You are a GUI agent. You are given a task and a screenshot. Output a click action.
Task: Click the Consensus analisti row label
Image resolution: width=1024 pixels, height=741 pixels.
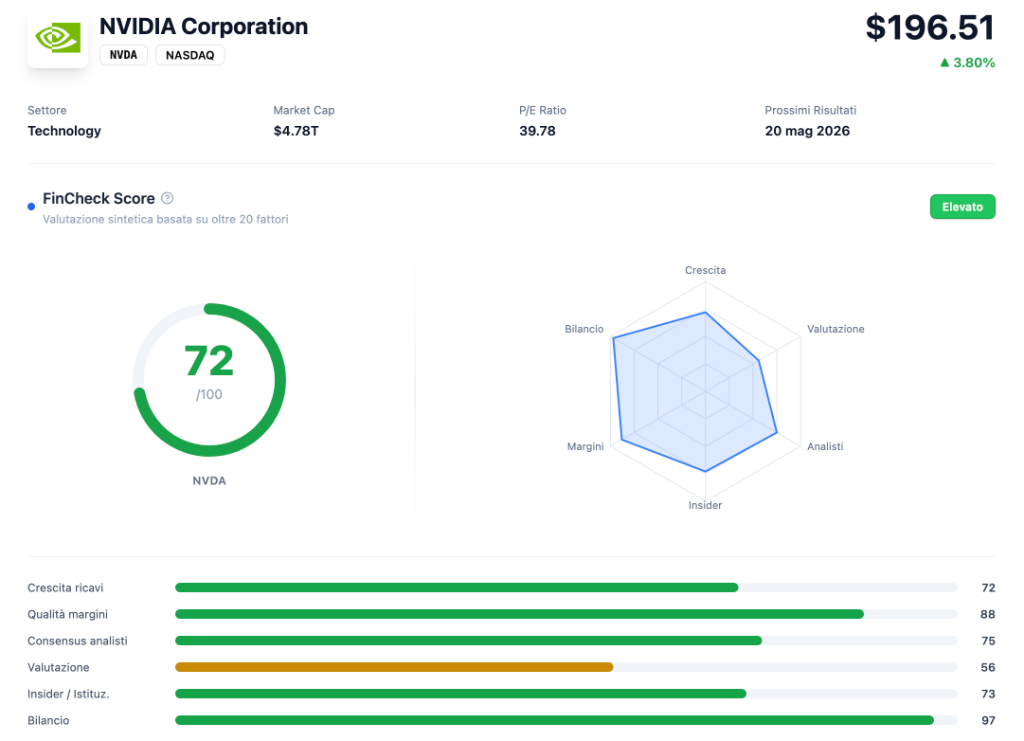77,641
